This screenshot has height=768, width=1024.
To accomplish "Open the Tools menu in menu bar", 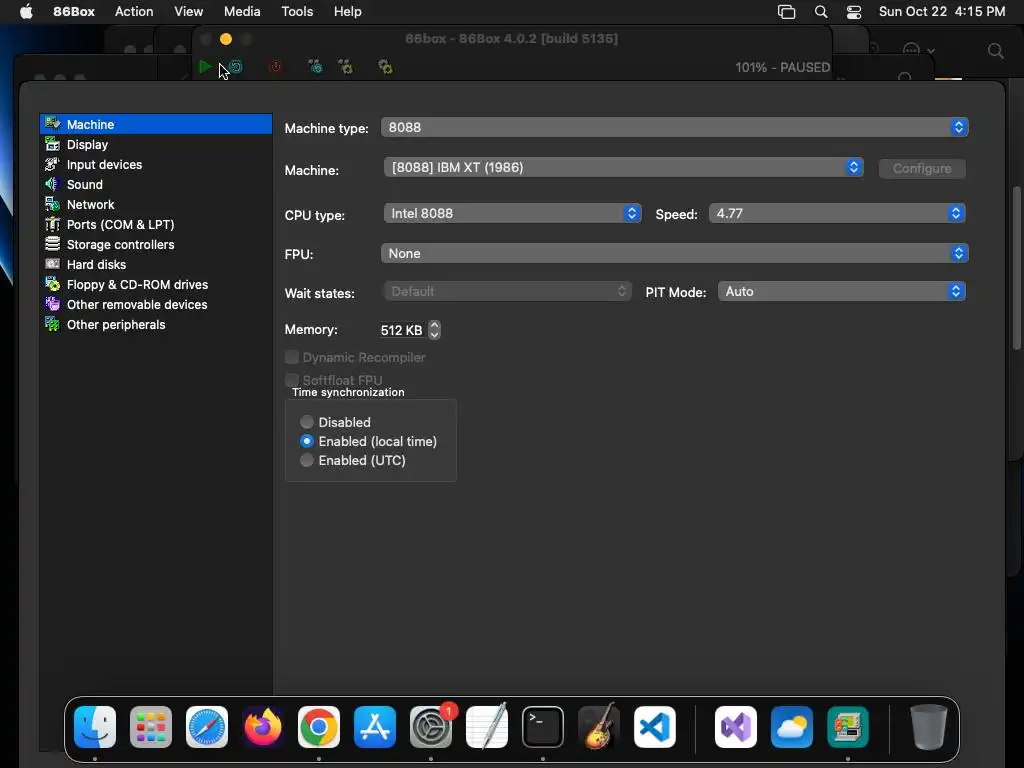I will 297,12.
